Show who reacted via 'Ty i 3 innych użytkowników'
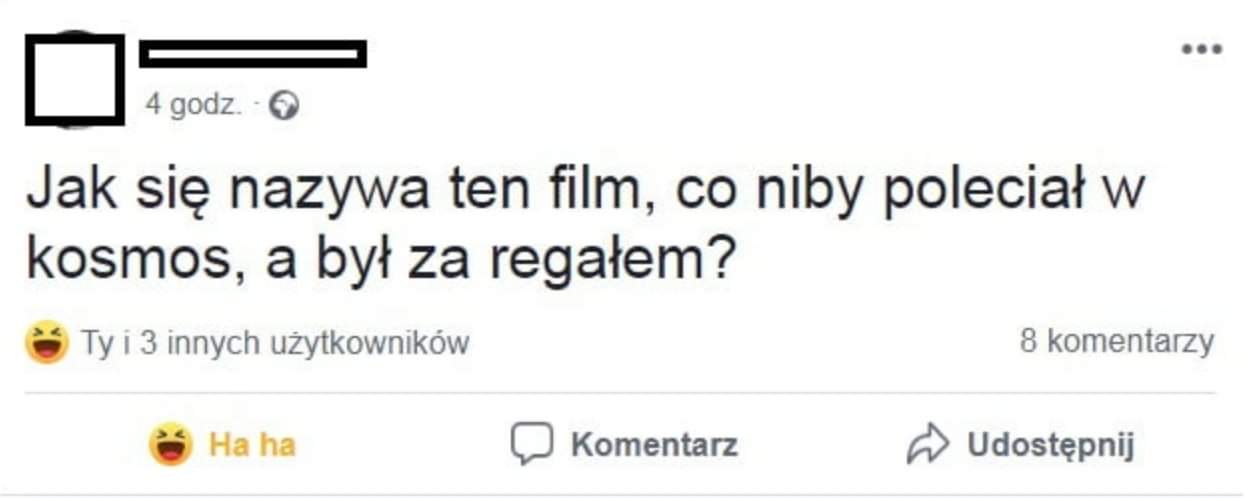Image resolution: width=1246 pixels, height=498 pixels. click(x=275, y=344)
